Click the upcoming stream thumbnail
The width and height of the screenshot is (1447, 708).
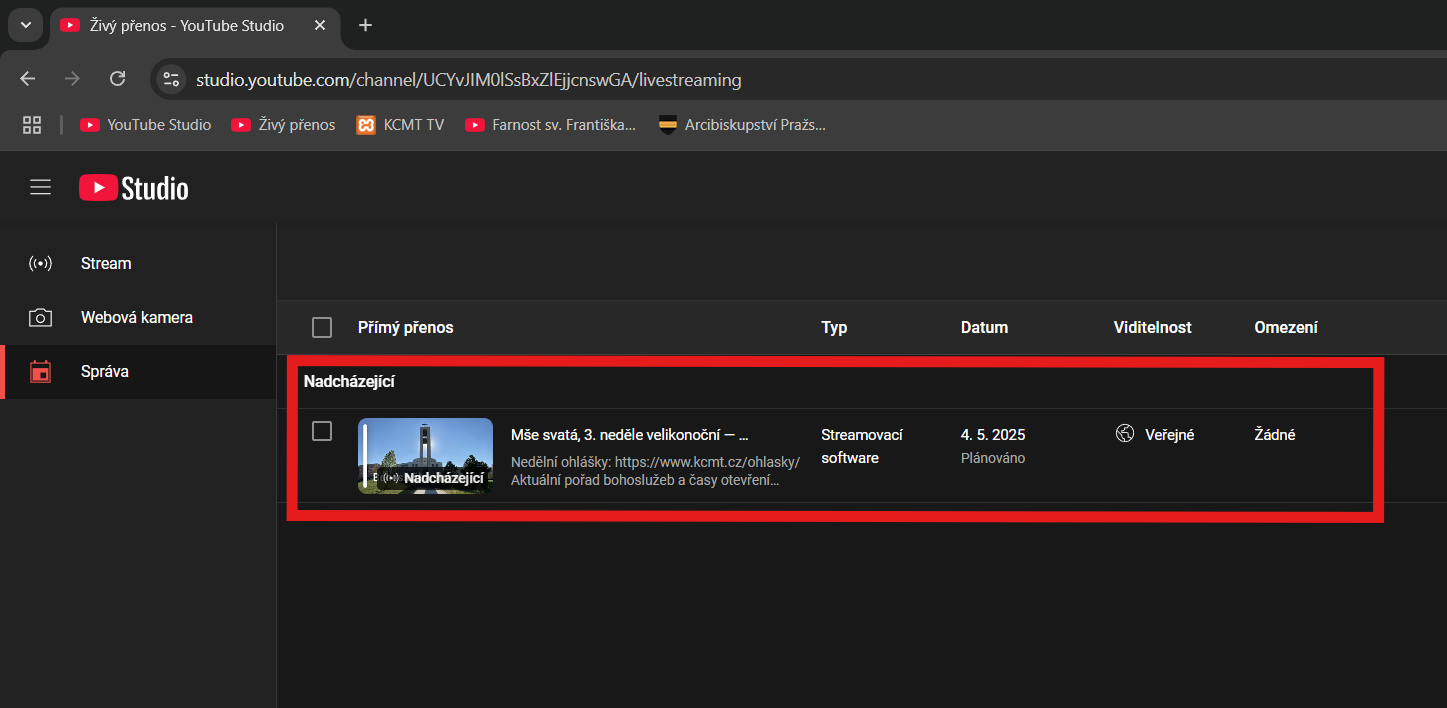pyautogui.click(x=425, y=456)
